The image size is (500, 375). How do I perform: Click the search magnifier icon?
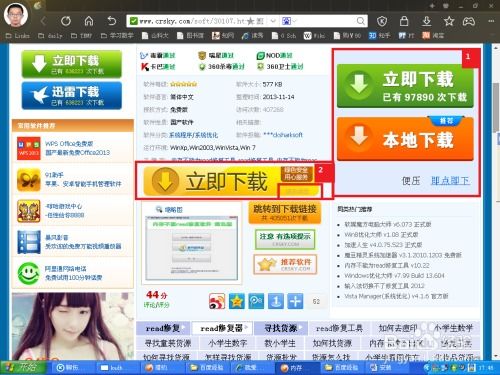(360, 21)
